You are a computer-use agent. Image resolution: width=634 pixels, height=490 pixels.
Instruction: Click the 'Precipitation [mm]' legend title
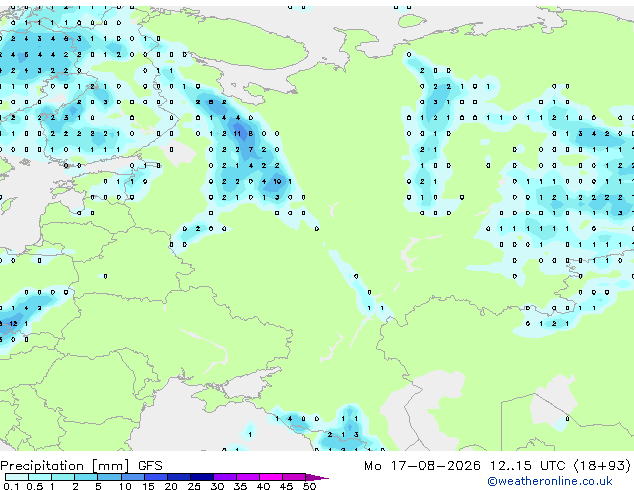tap(65, 466)
